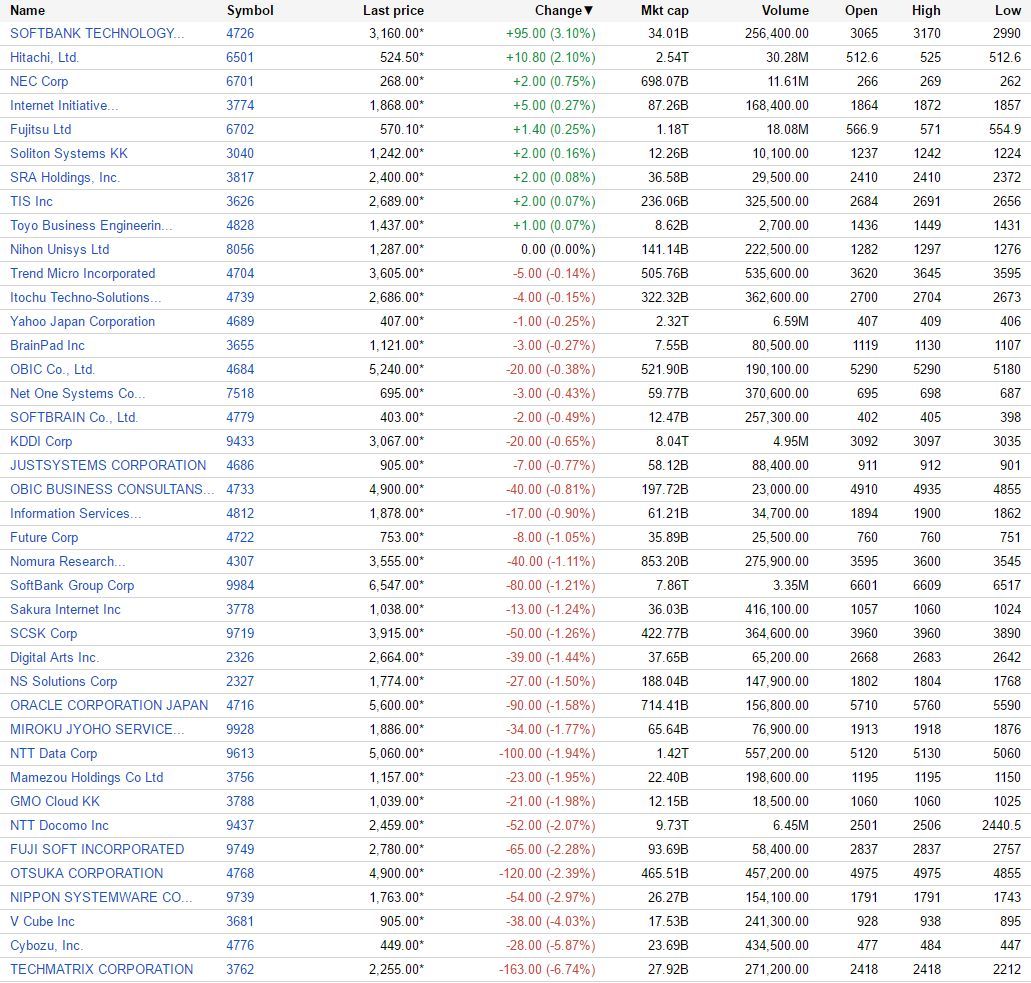
Task: Open Trend Micro Incorporated link
Action: click(83, 274)
